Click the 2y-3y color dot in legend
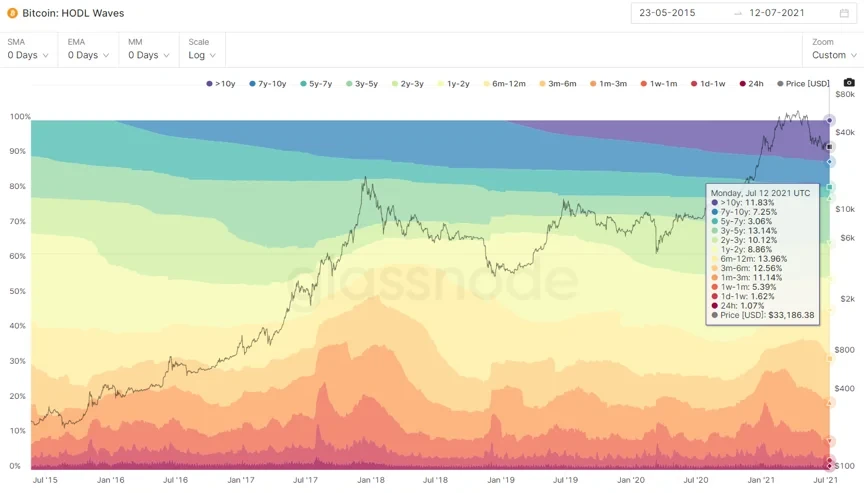Screen dimensions: 864x493 point(396,84)
